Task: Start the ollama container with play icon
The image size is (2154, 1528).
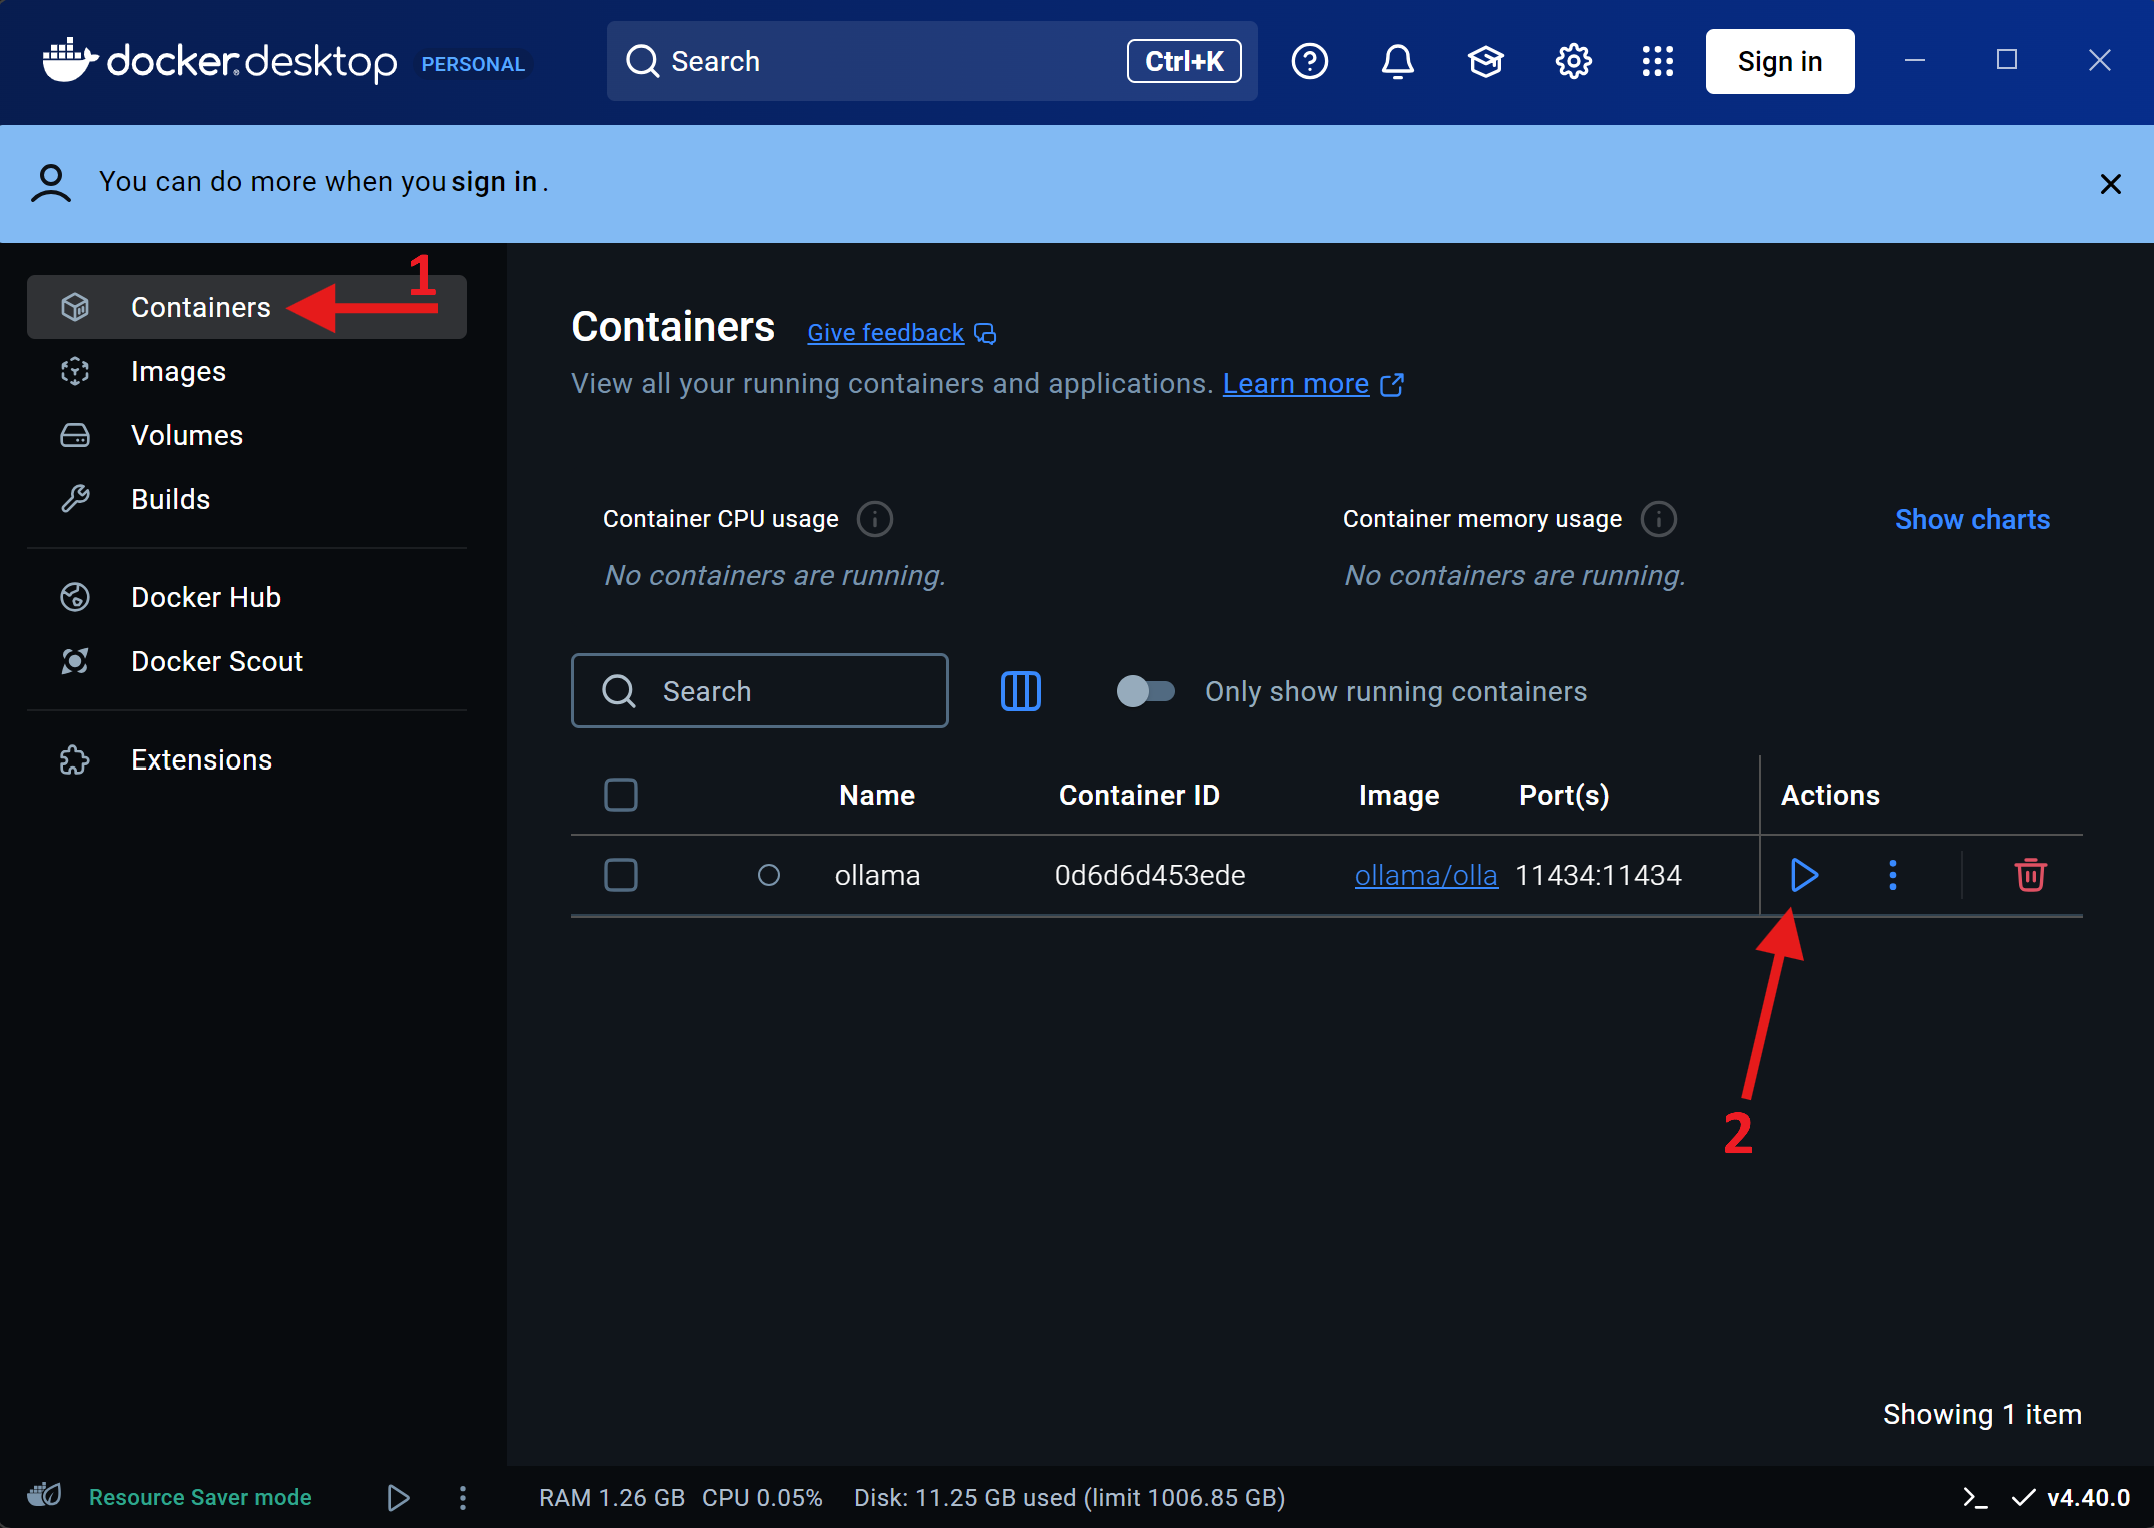Action: point(1804,875)
